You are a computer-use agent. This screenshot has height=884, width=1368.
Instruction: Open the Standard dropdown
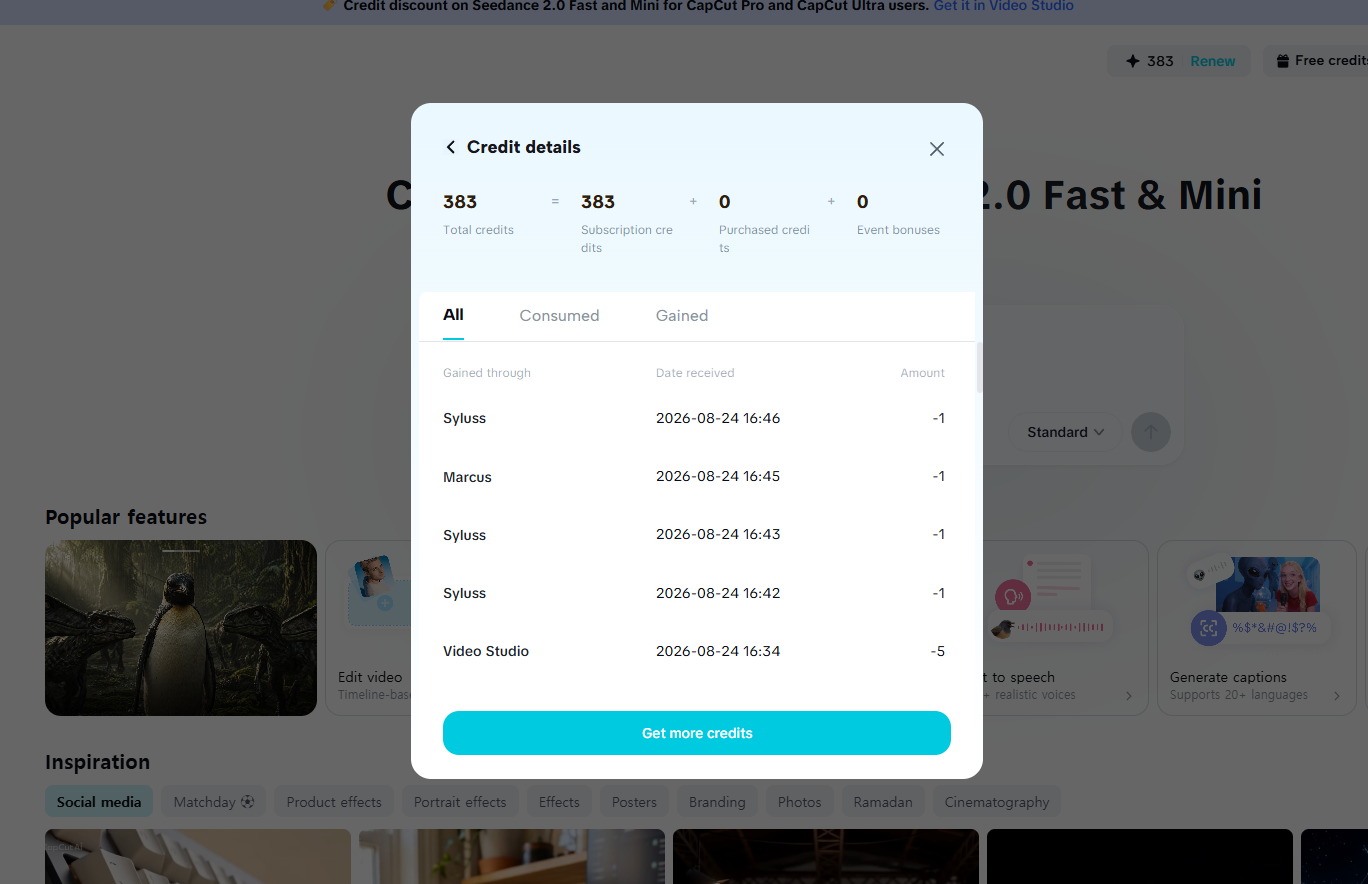(1065, 432)
